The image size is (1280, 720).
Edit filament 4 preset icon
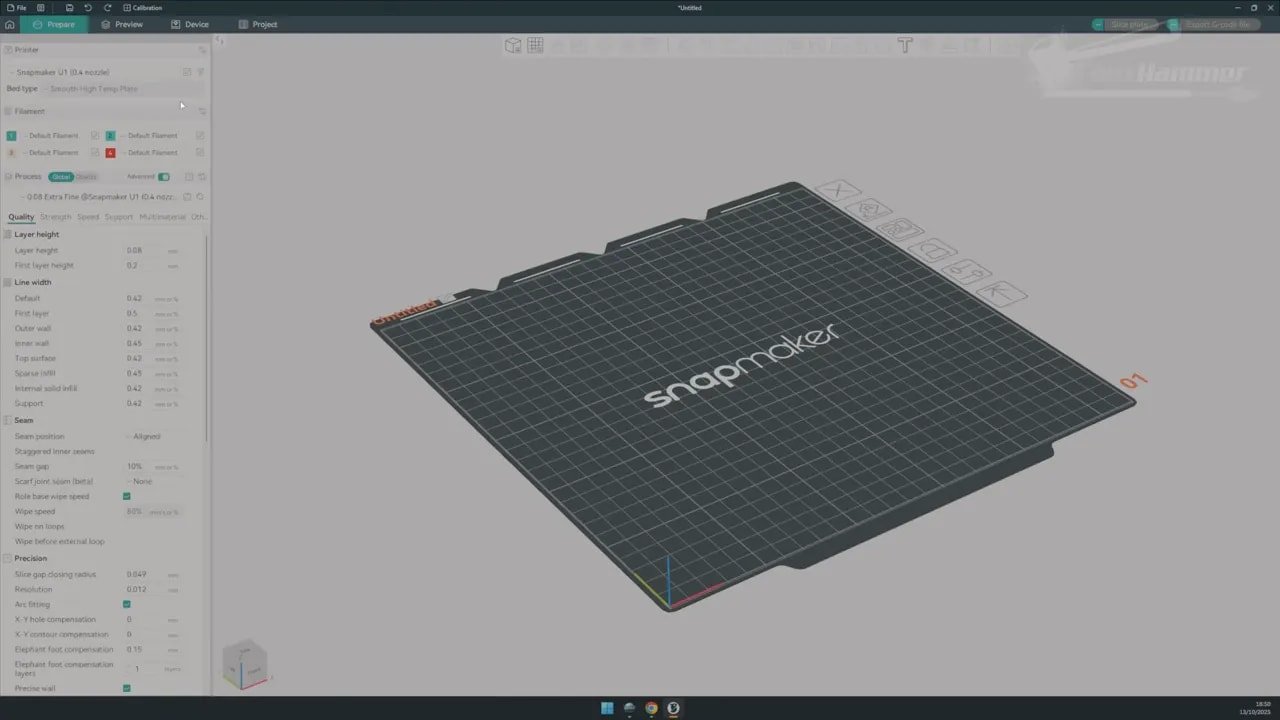tap(200, 153)
